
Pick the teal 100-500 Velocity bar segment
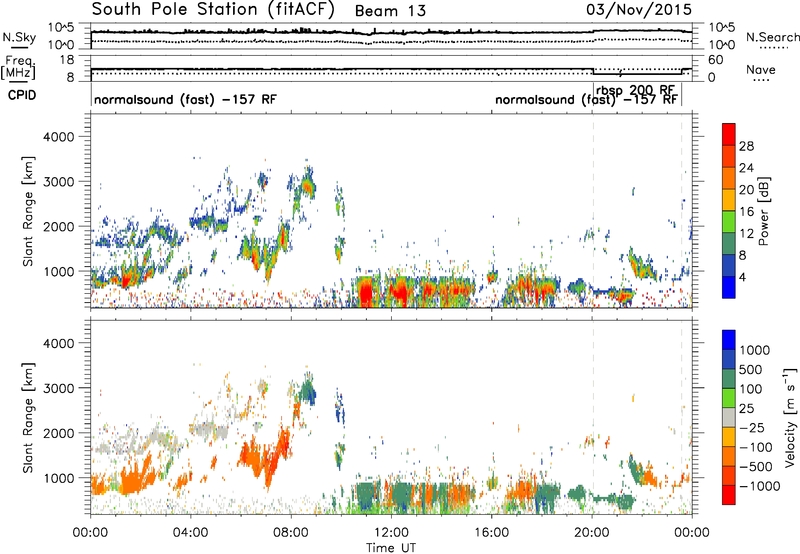coord(729,379)
